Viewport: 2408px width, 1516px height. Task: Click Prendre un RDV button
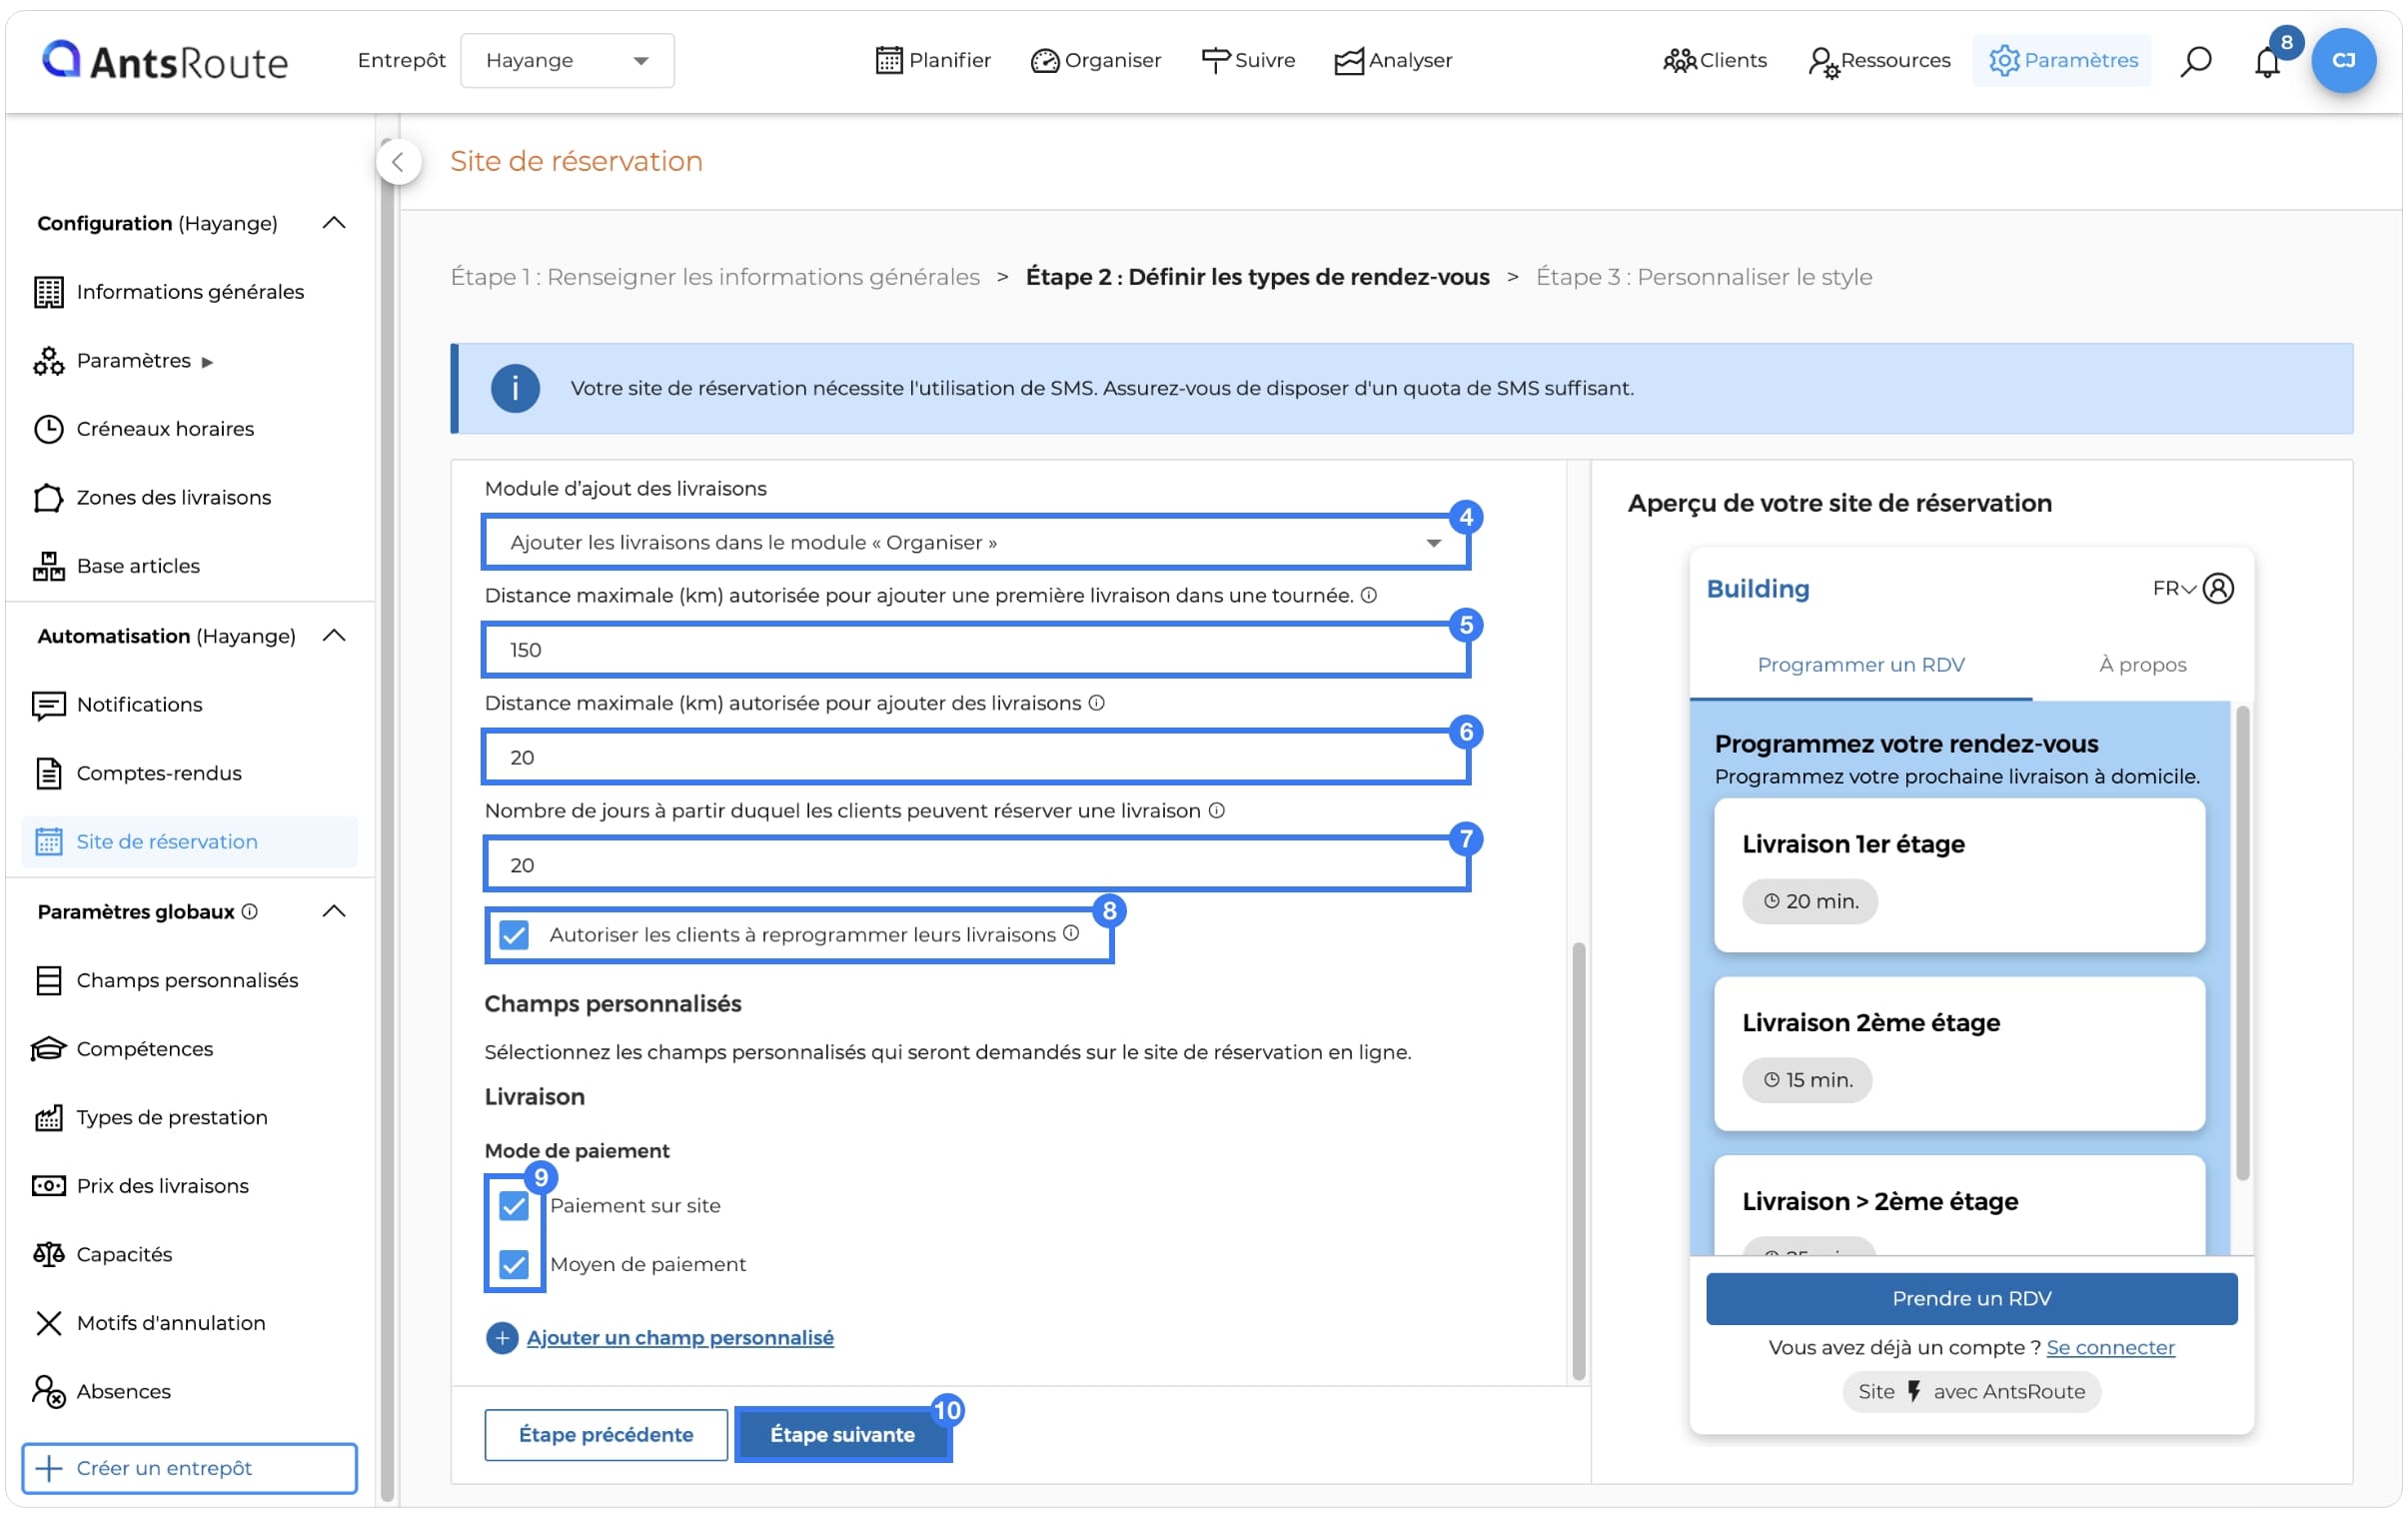click(x=1971, y=1299)
